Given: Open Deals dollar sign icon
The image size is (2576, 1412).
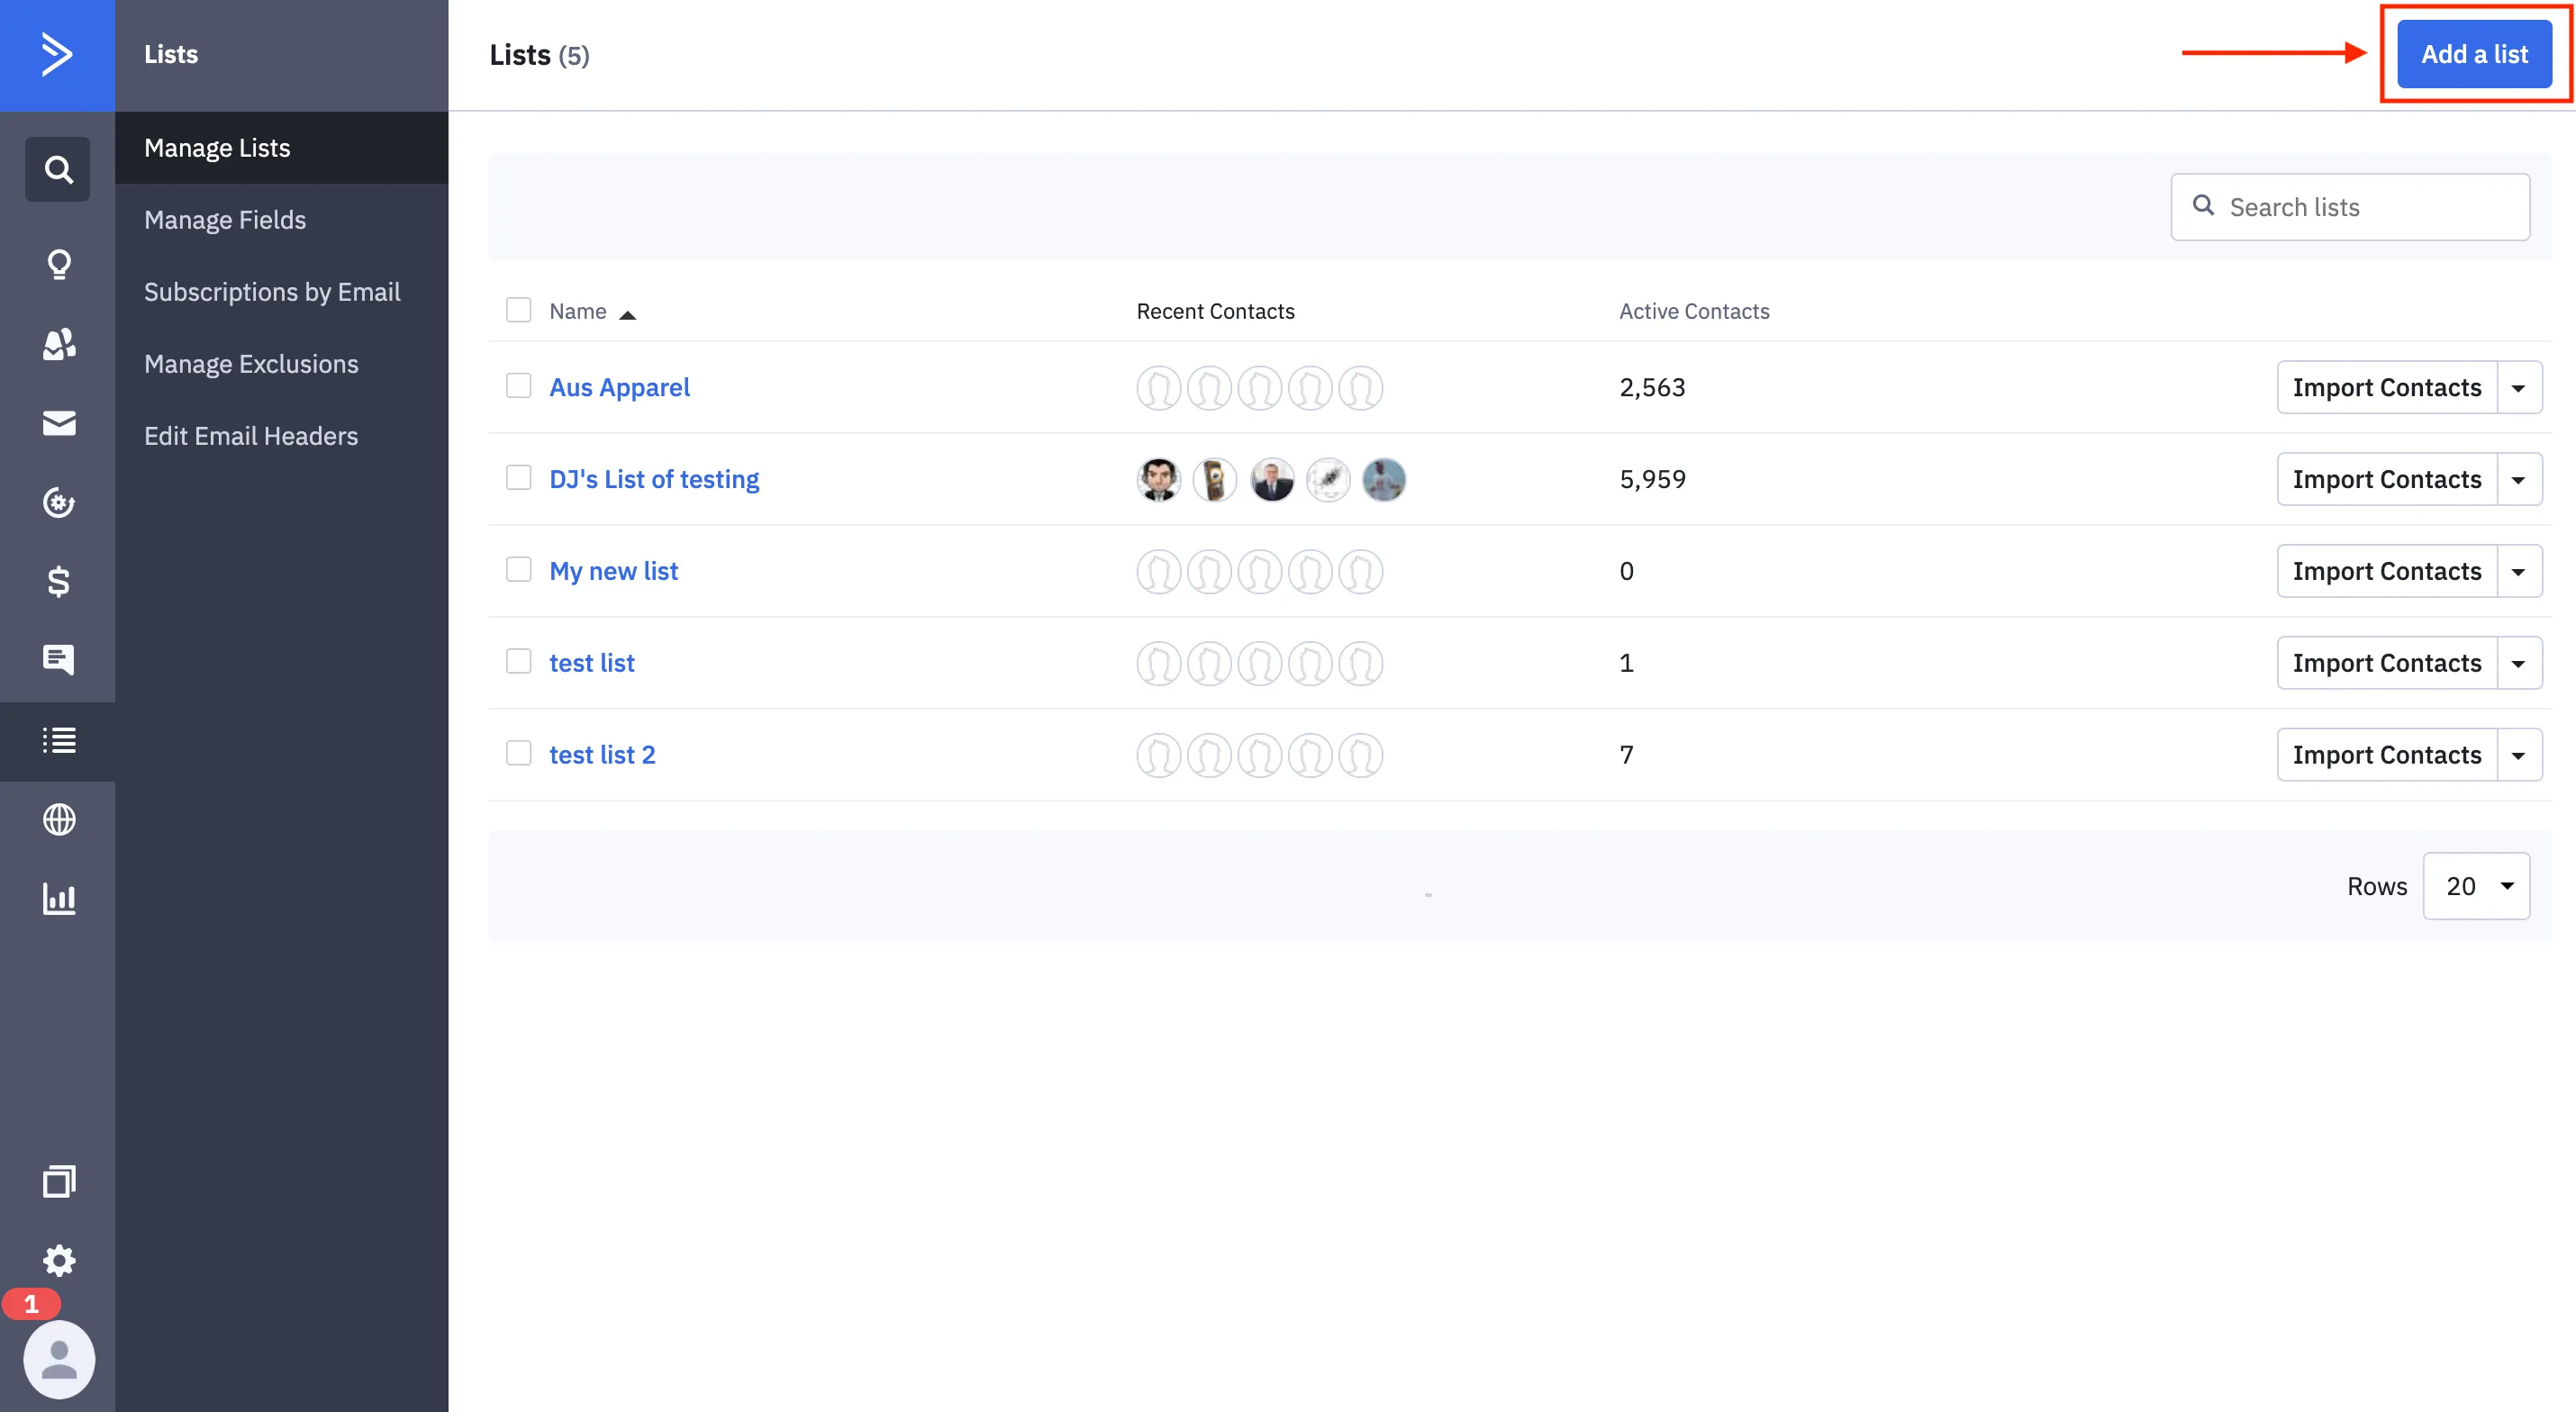Looking at the screenshot, I should coord(58,581).
